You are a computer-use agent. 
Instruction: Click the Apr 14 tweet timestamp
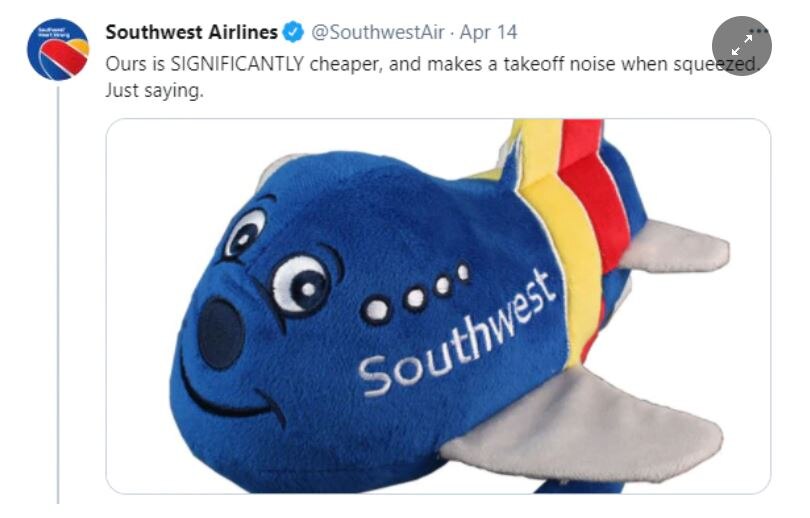pos(488,33)
